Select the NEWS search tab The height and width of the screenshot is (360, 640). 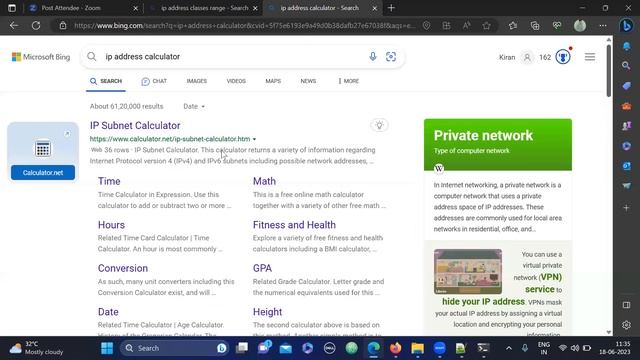(x=308, y=81)
